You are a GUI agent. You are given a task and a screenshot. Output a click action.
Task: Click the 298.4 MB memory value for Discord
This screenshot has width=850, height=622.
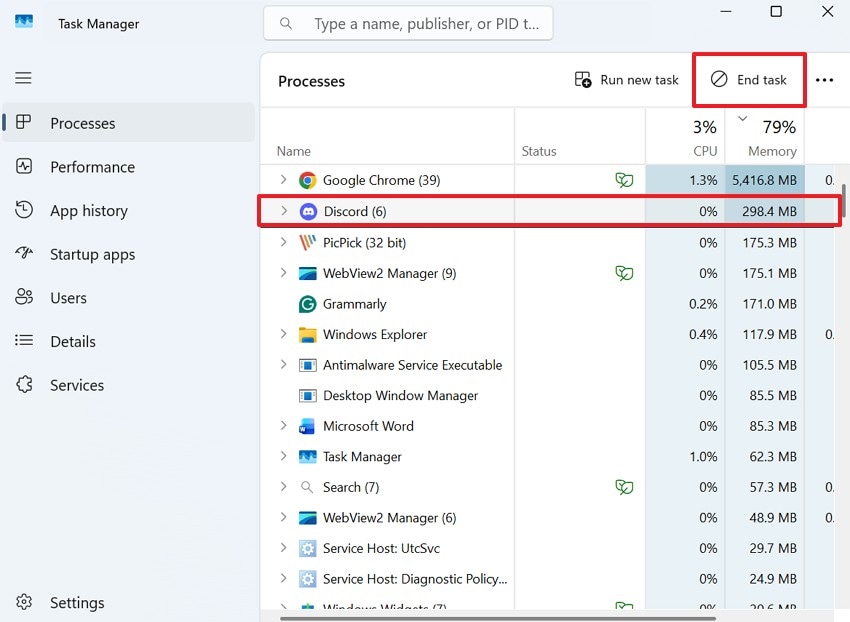tap(769, 211)
